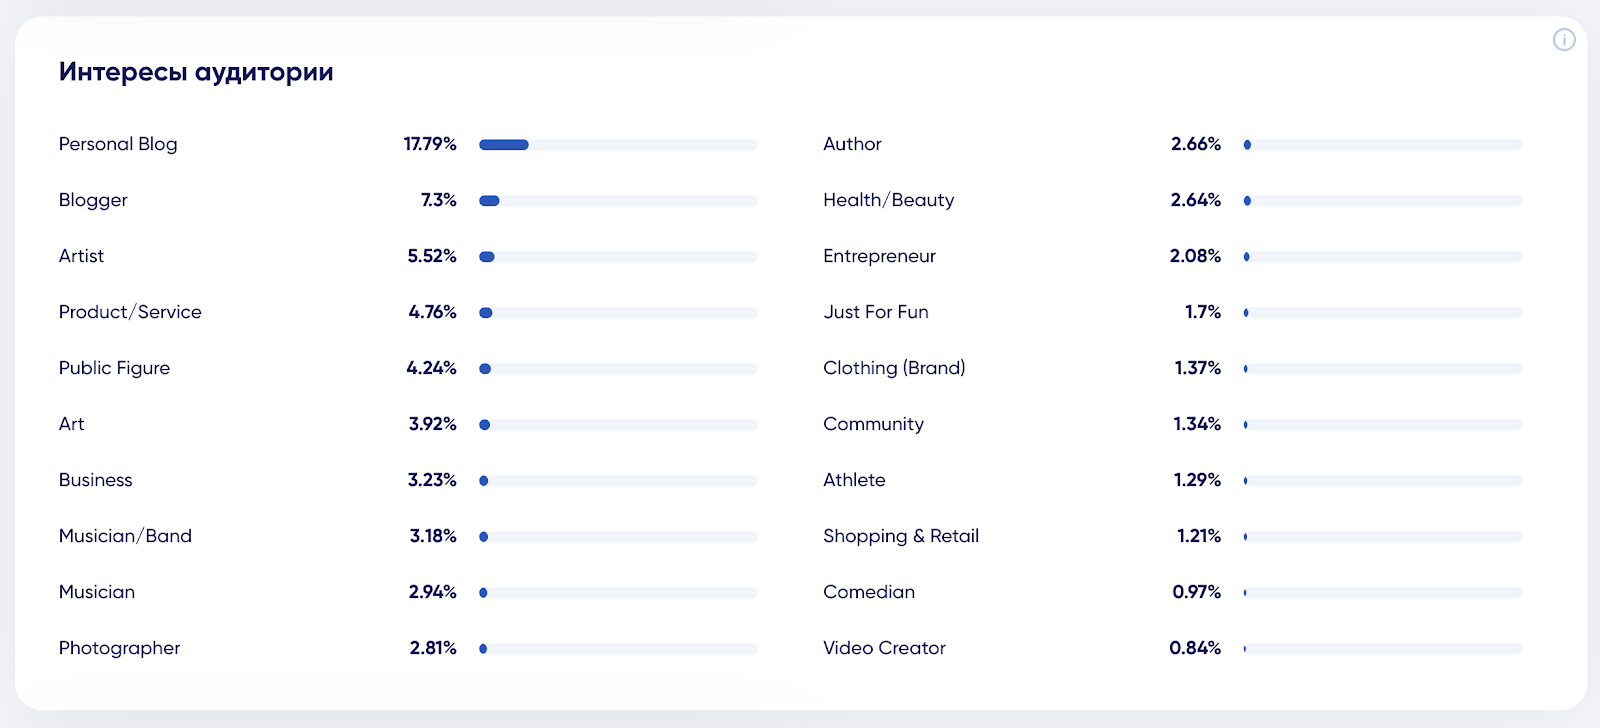Select the Personal Blog interest label

pyautogui.click(x=118, y=144)
